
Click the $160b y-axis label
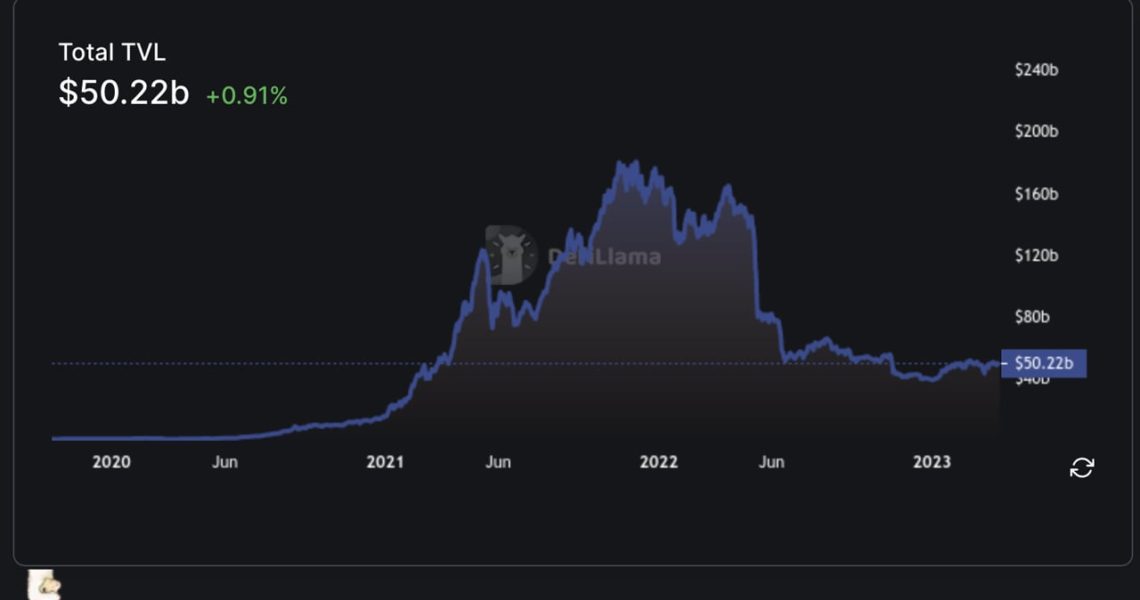1036,194
